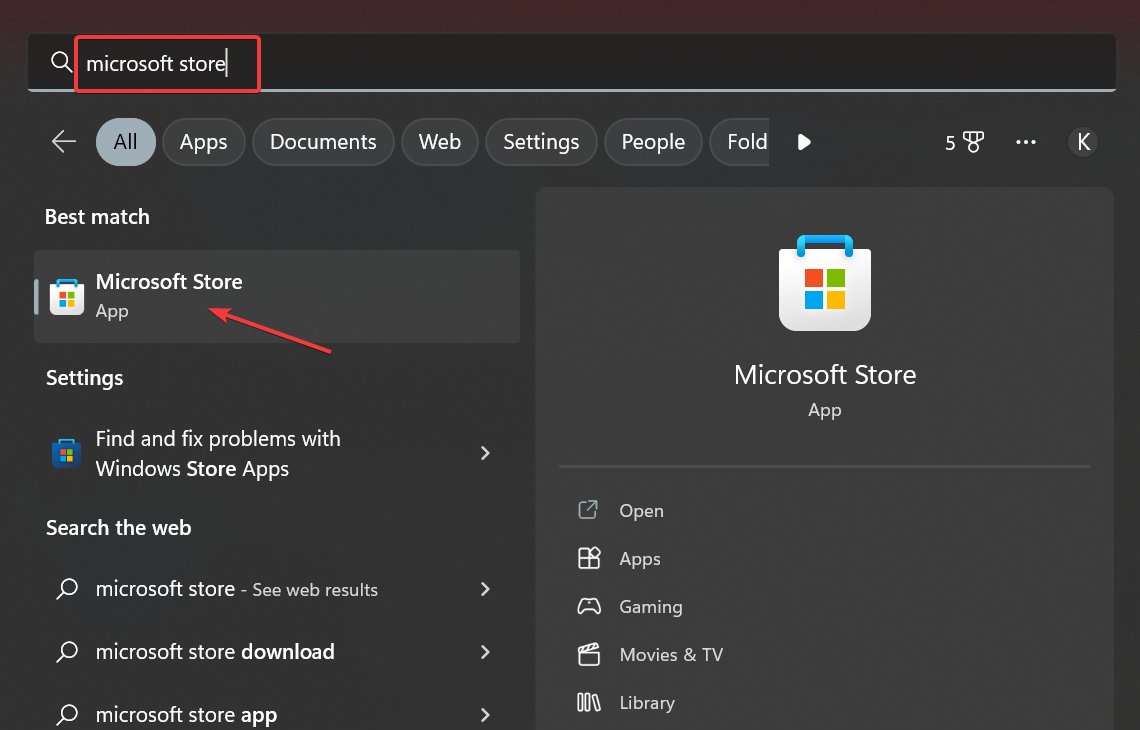
Task: Expand chevron for microsoft store app
Action: 485,714
